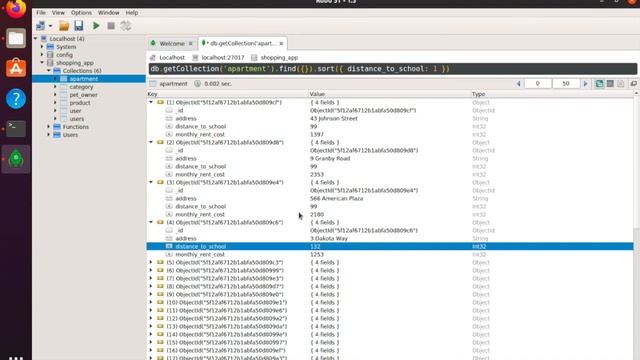Select the product collection
Screen dimensions: 640x360
tap(80, 103)
